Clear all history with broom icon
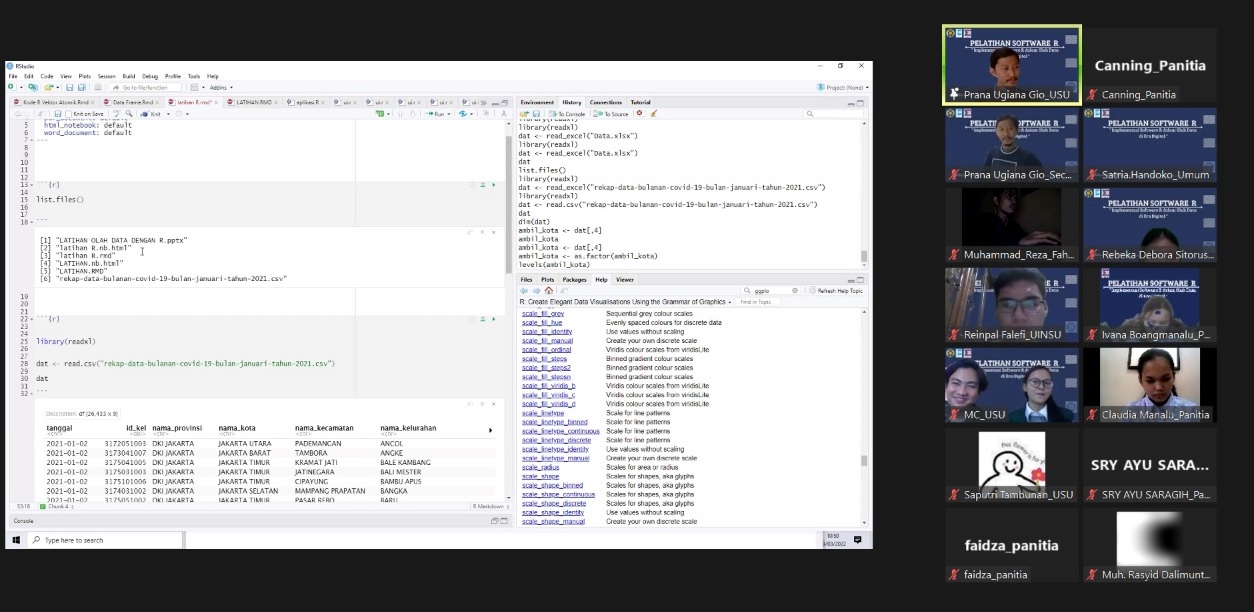 (654, 114)
